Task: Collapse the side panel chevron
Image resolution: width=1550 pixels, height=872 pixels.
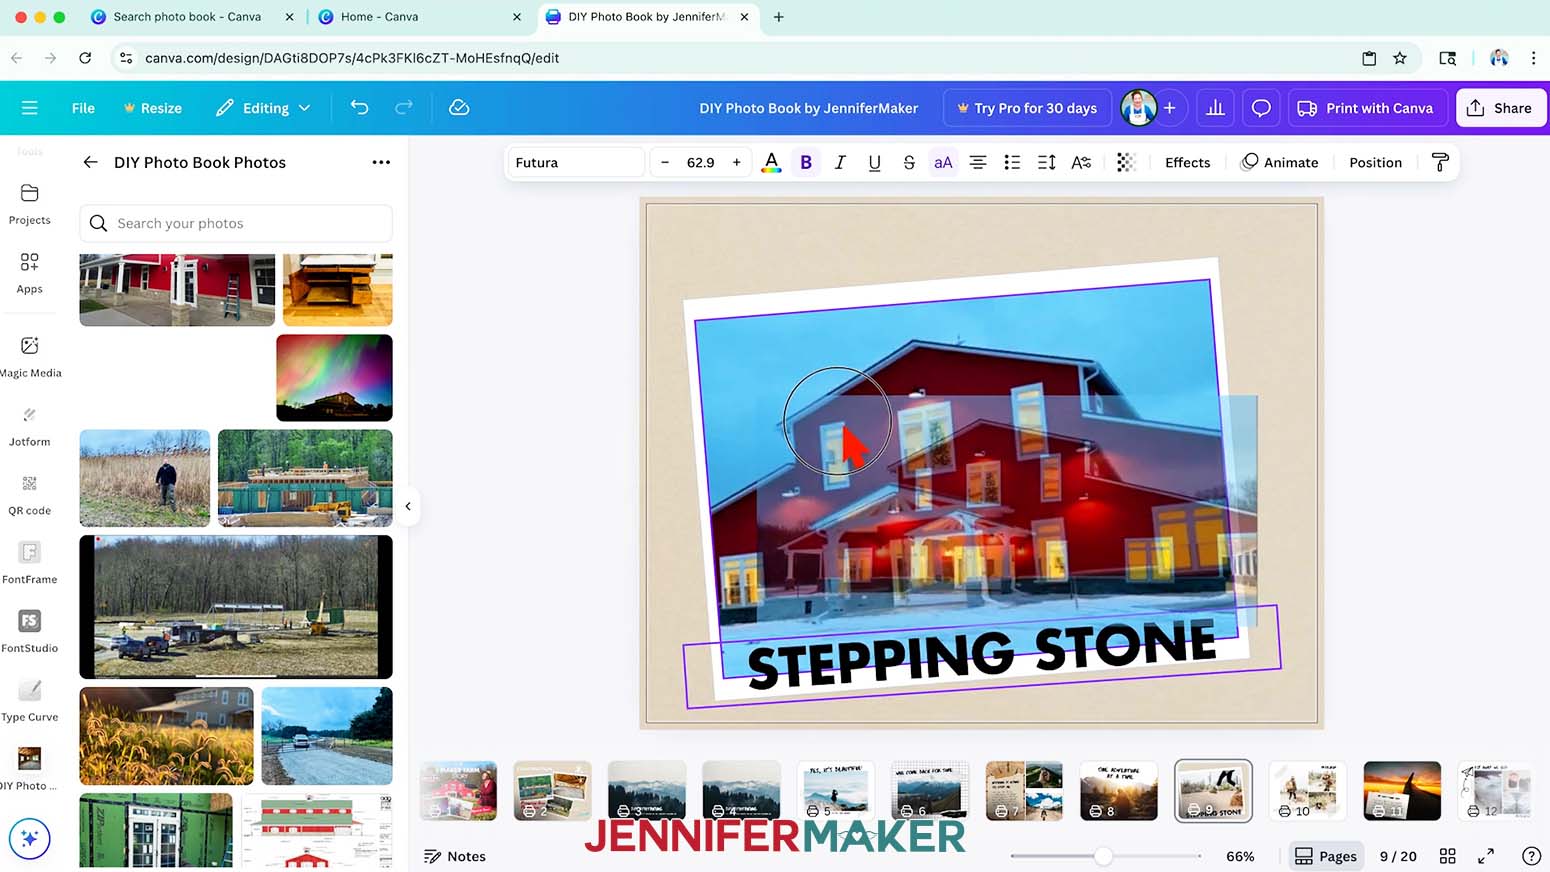Action: 408,506
